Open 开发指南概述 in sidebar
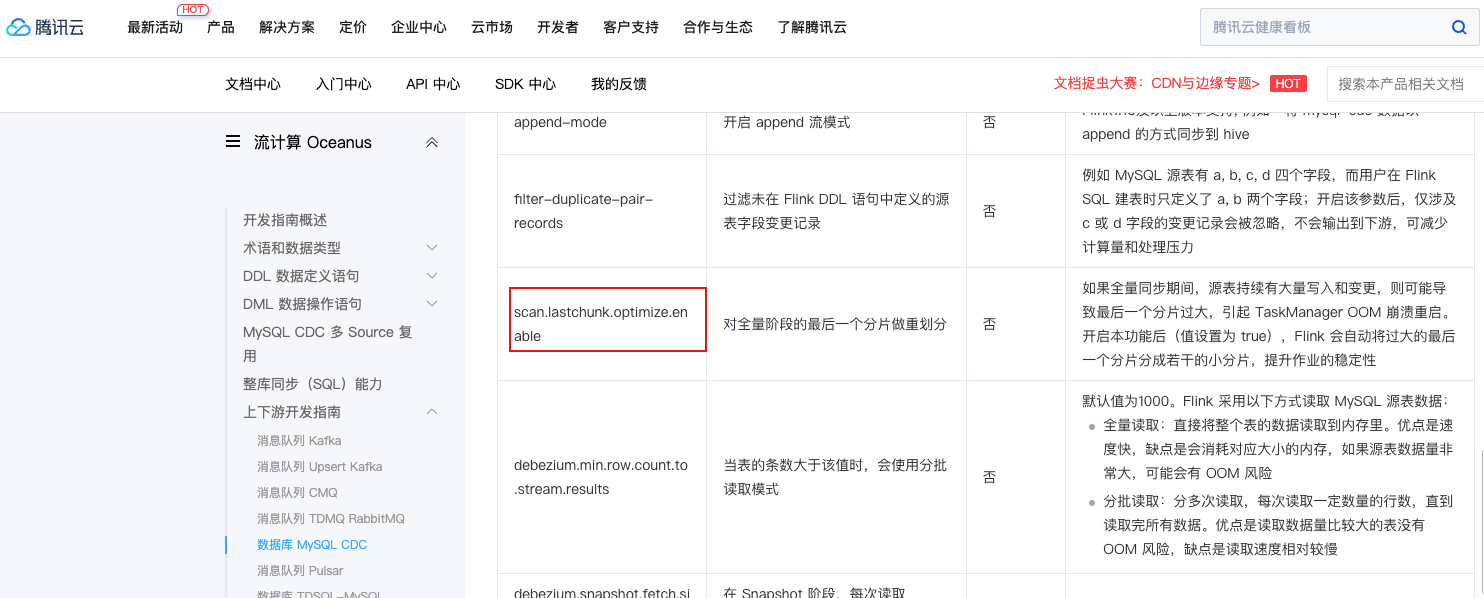 [285, 220]
